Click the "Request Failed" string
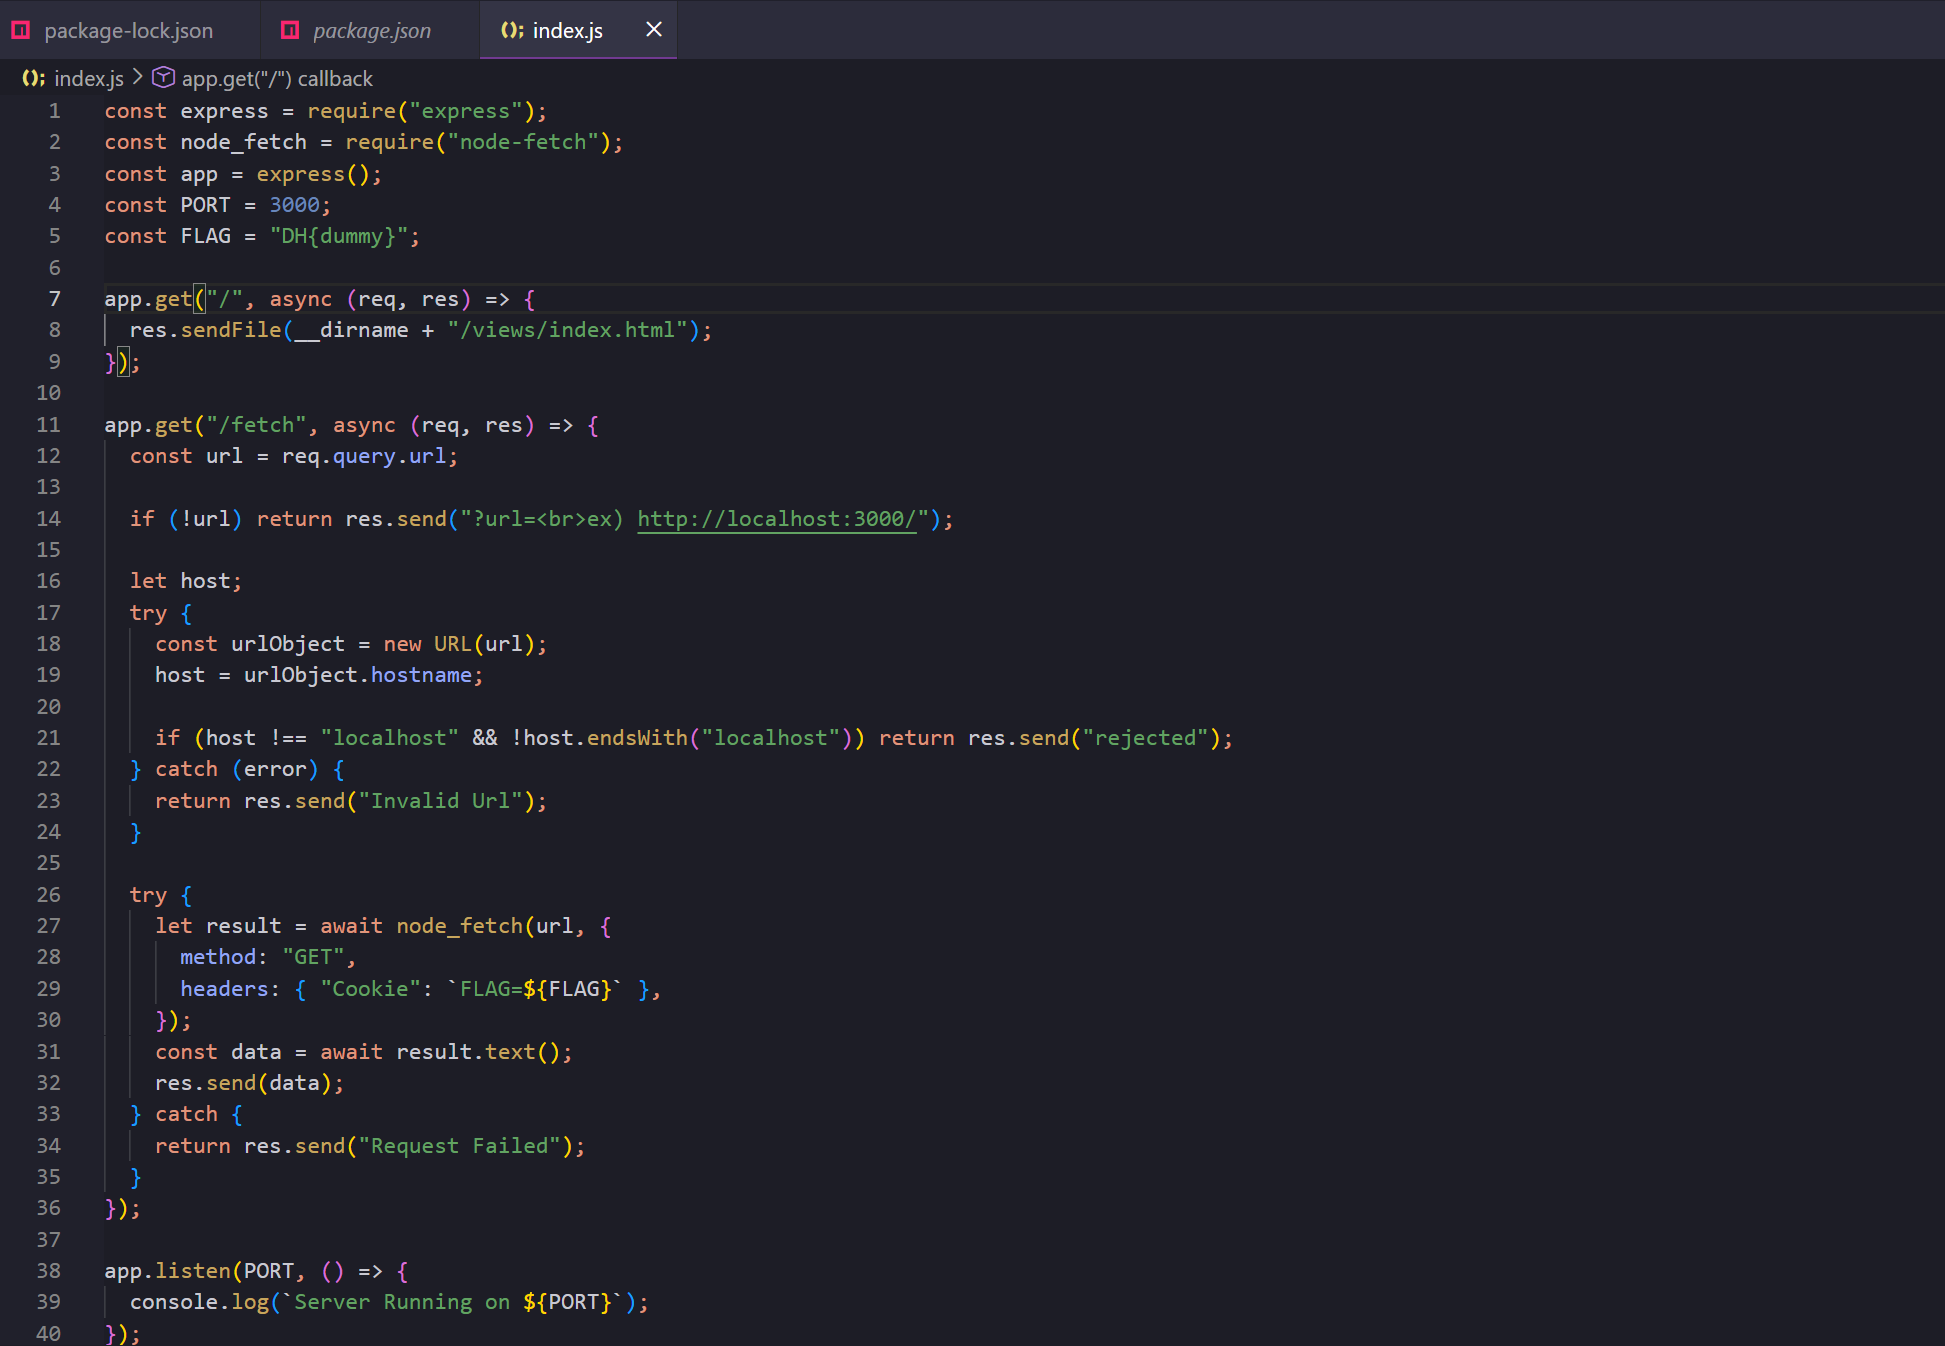 pyautogui.click(x=460, y=1146)
